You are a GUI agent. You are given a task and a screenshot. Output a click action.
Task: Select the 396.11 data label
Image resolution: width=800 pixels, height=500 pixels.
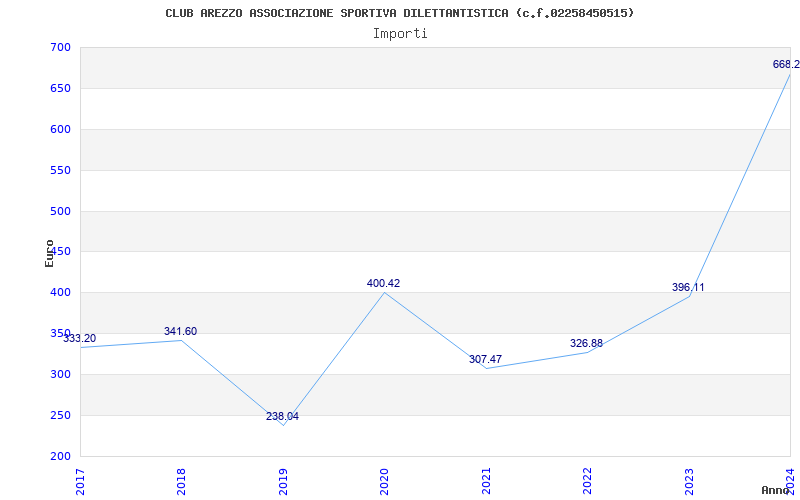(x=688, y=287)
